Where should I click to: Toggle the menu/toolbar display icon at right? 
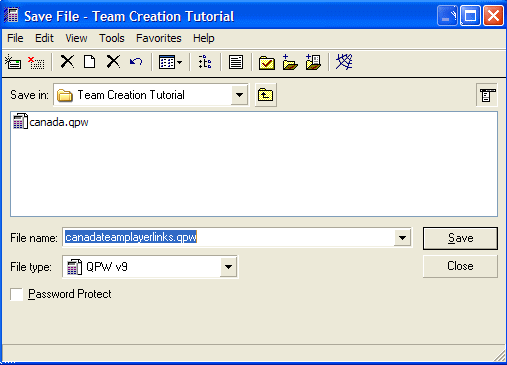tap(487, 95)
